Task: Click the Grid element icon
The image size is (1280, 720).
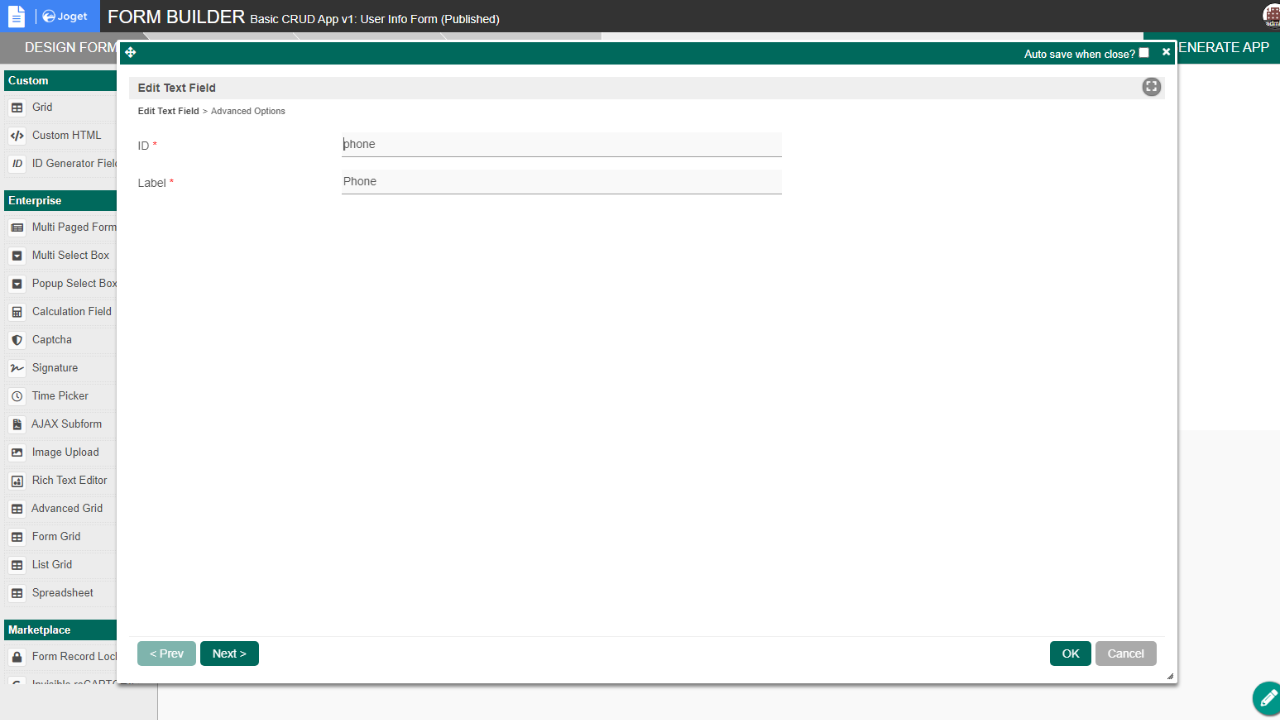Action: [x=17, y=108]
